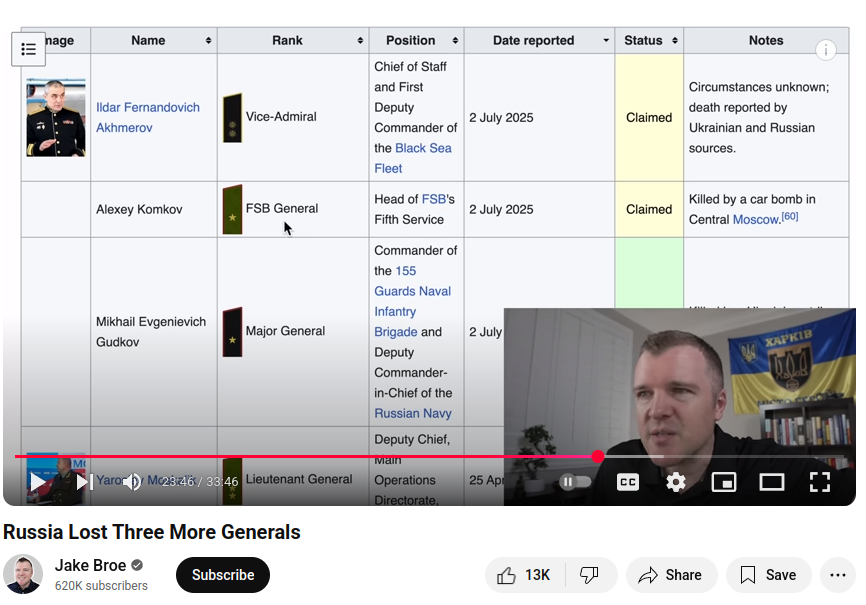866x605 pixels.
Task: Sort the table by Position column
Action: pyautogui.click(x=416, y=40)
